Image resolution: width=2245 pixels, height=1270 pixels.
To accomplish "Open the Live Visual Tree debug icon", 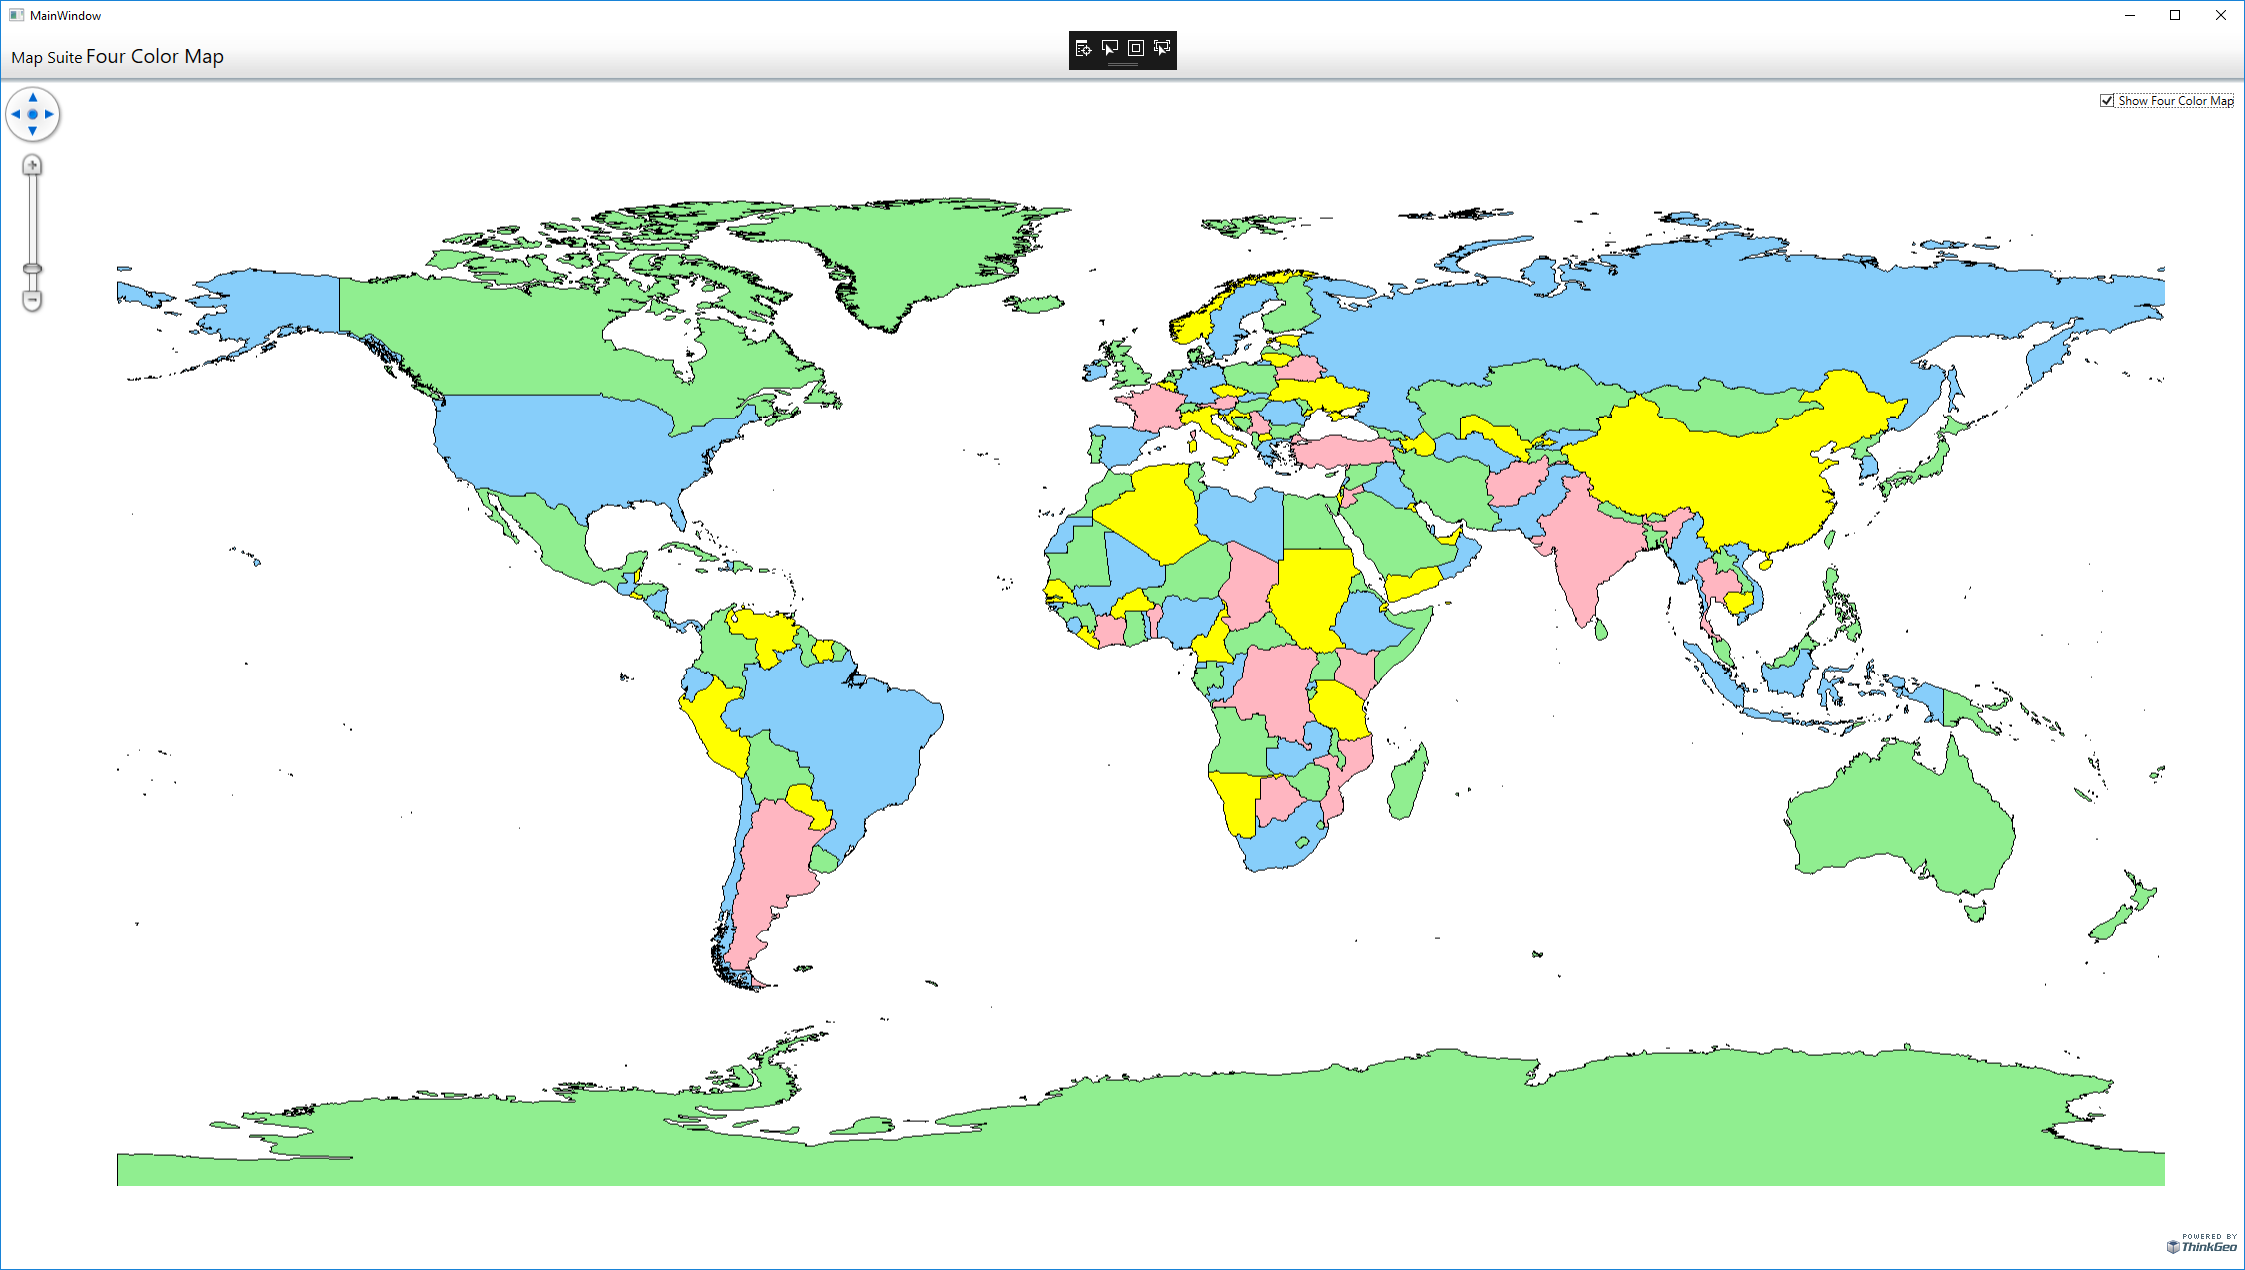I will point(1083,48).
